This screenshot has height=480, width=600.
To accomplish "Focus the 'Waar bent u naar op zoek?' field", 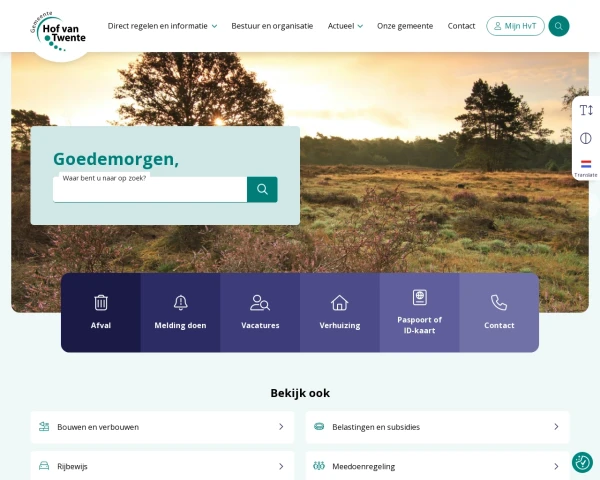I will click(x=150, y=189).
